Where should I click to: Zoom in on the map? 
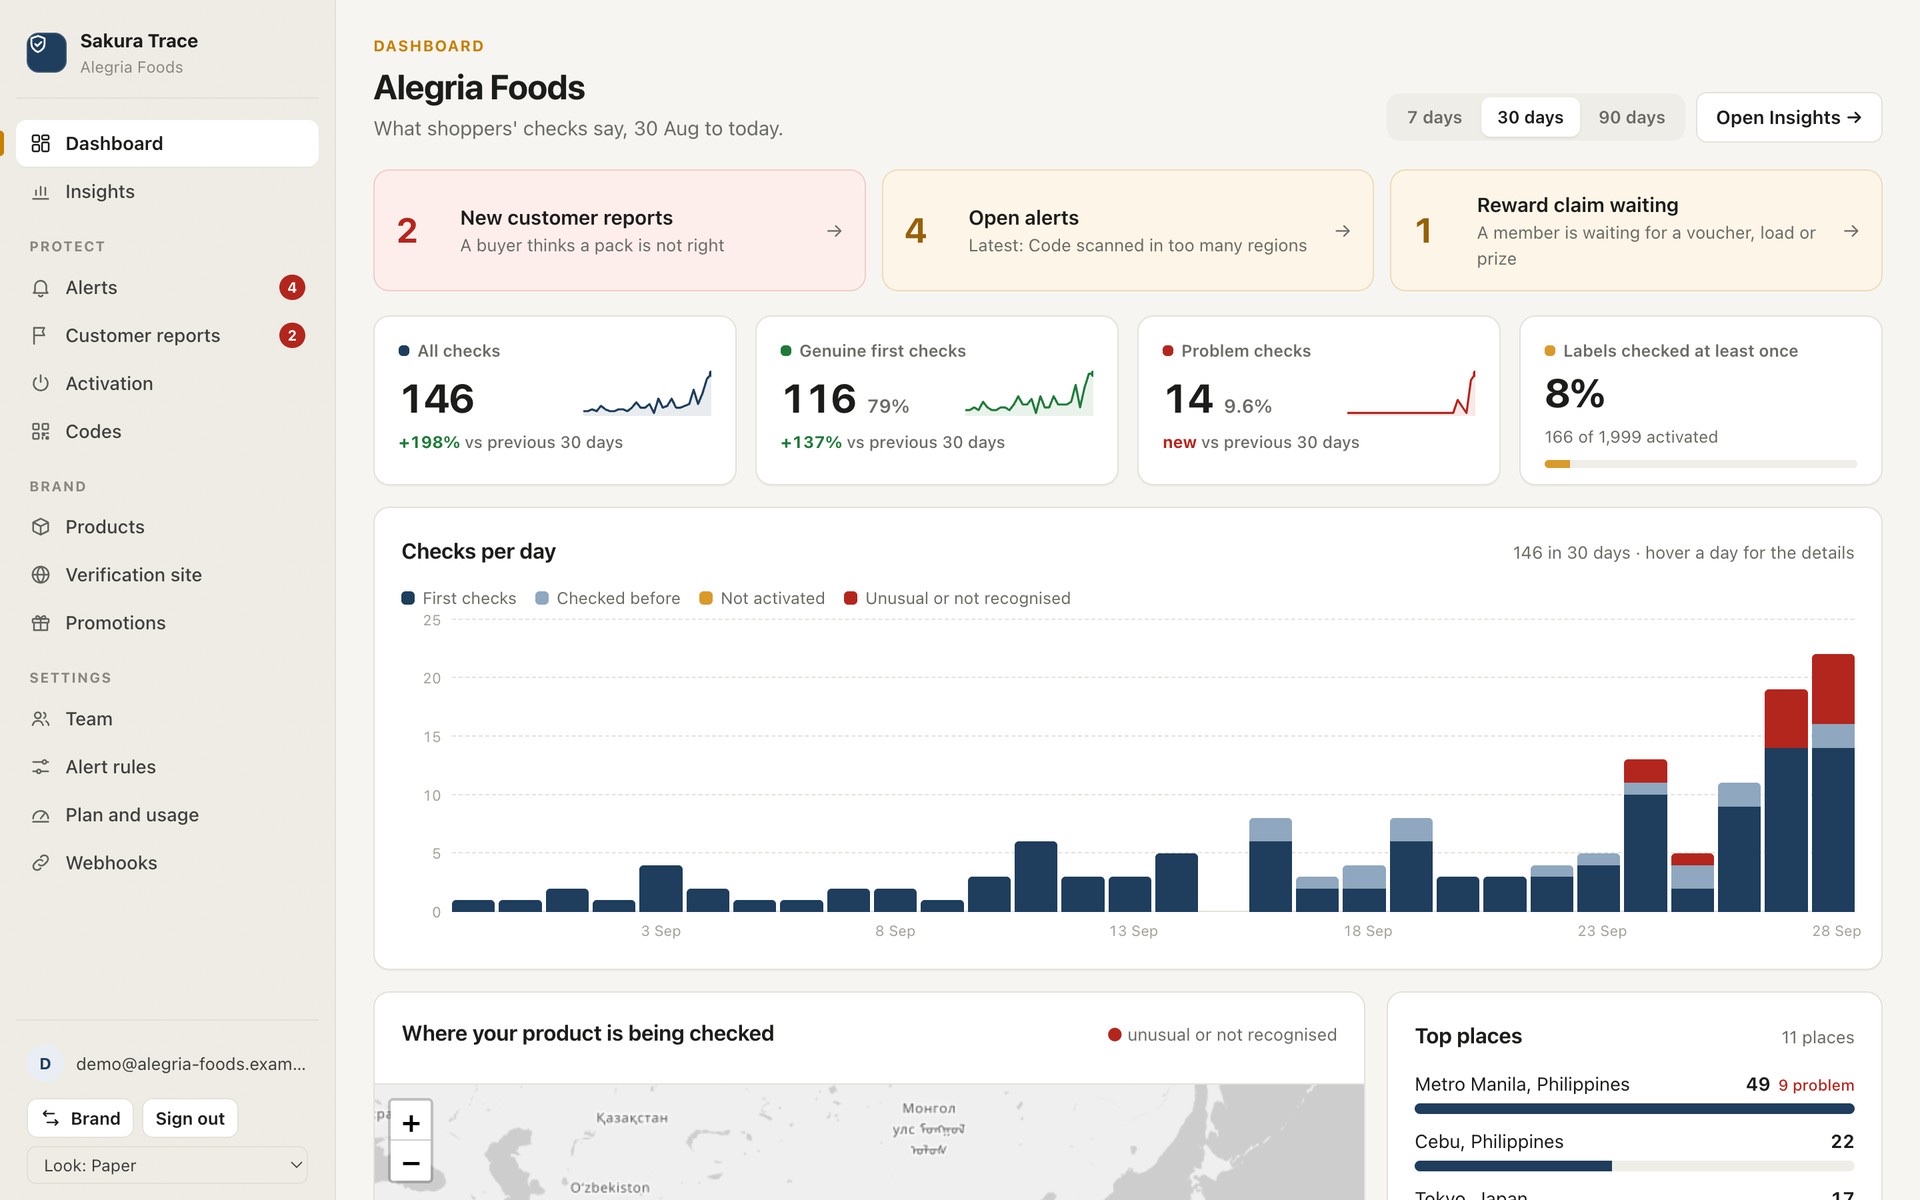[410, 1123]
